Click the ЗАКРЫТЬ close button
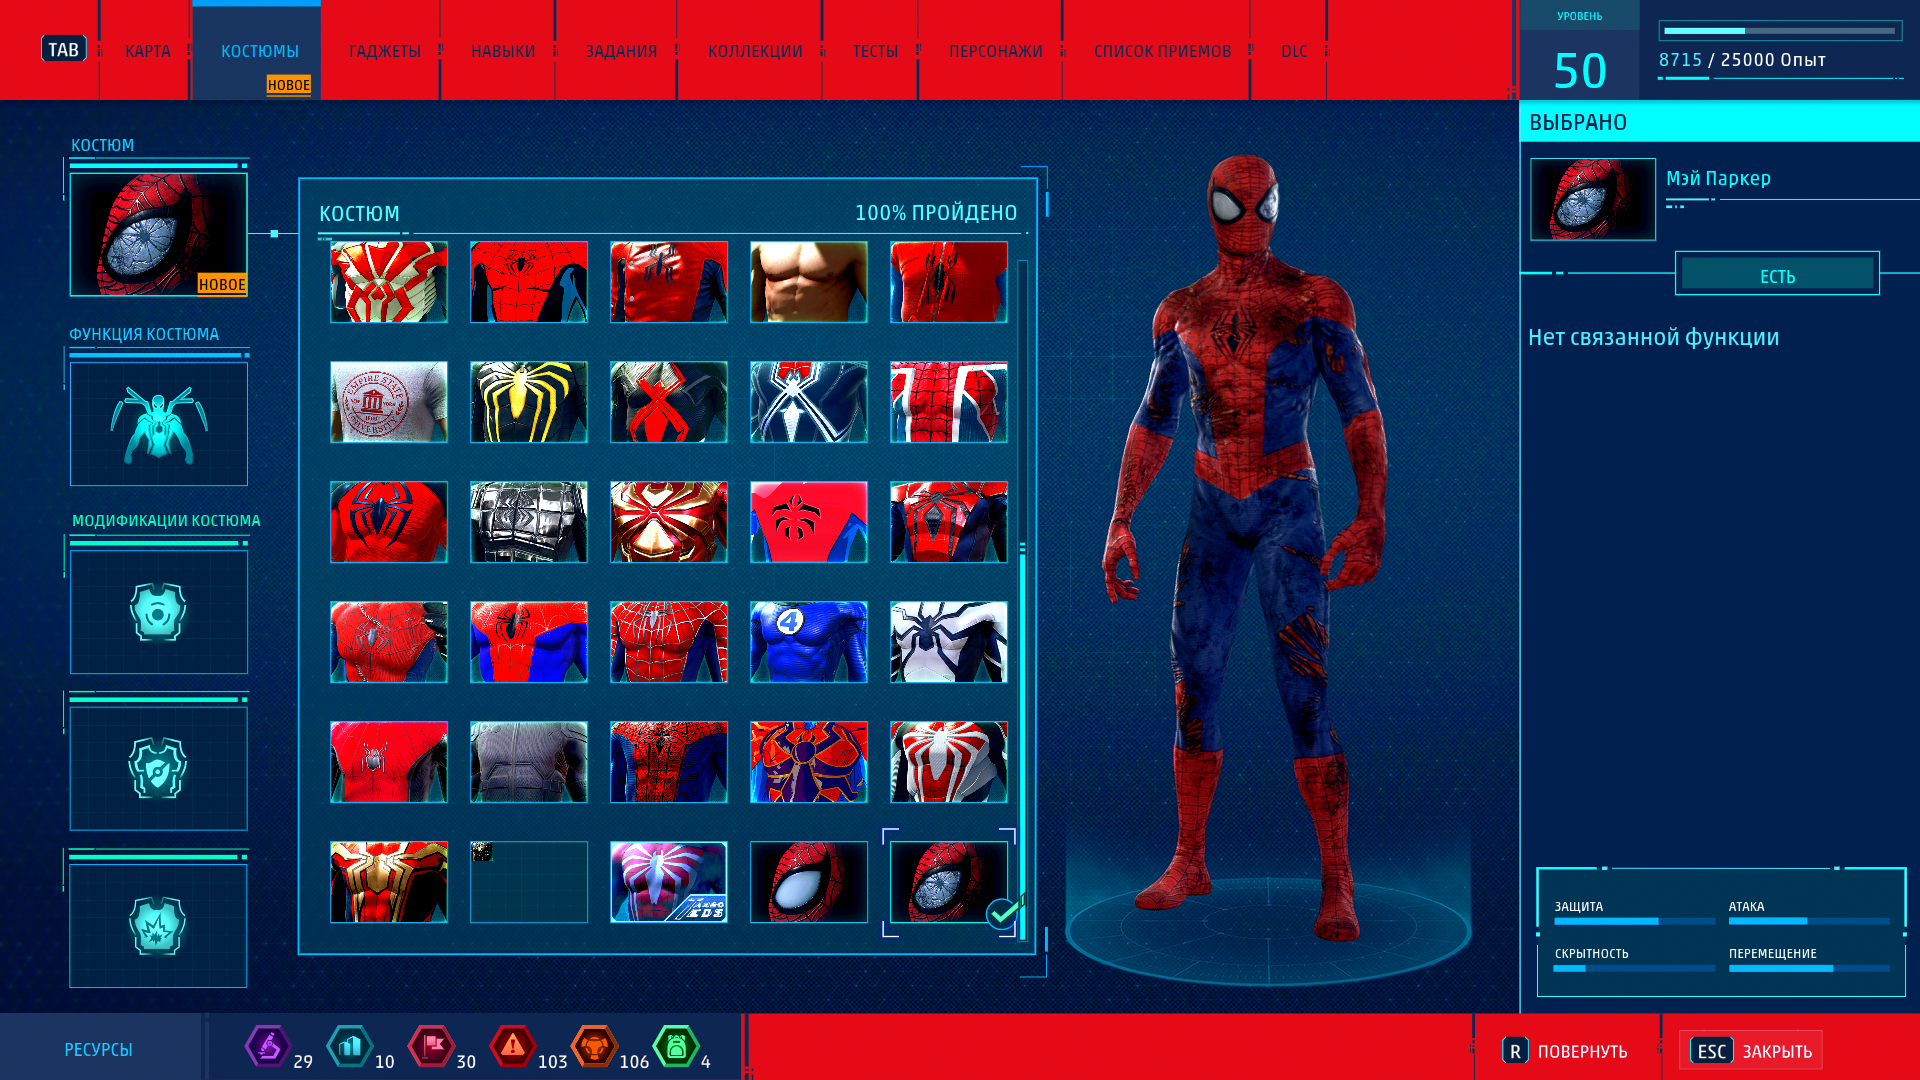1920x1080 pixels. point(1750,1051)
